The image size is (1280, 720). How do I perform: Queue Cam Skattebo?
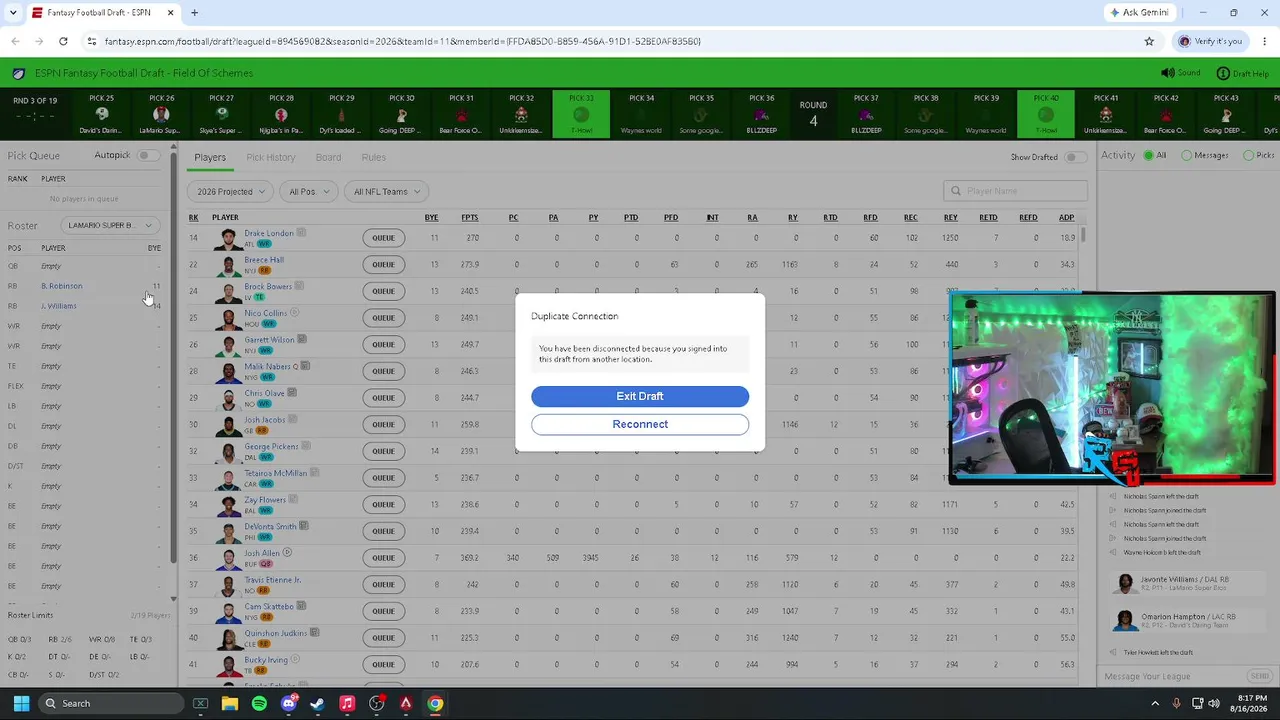[383, 611]
